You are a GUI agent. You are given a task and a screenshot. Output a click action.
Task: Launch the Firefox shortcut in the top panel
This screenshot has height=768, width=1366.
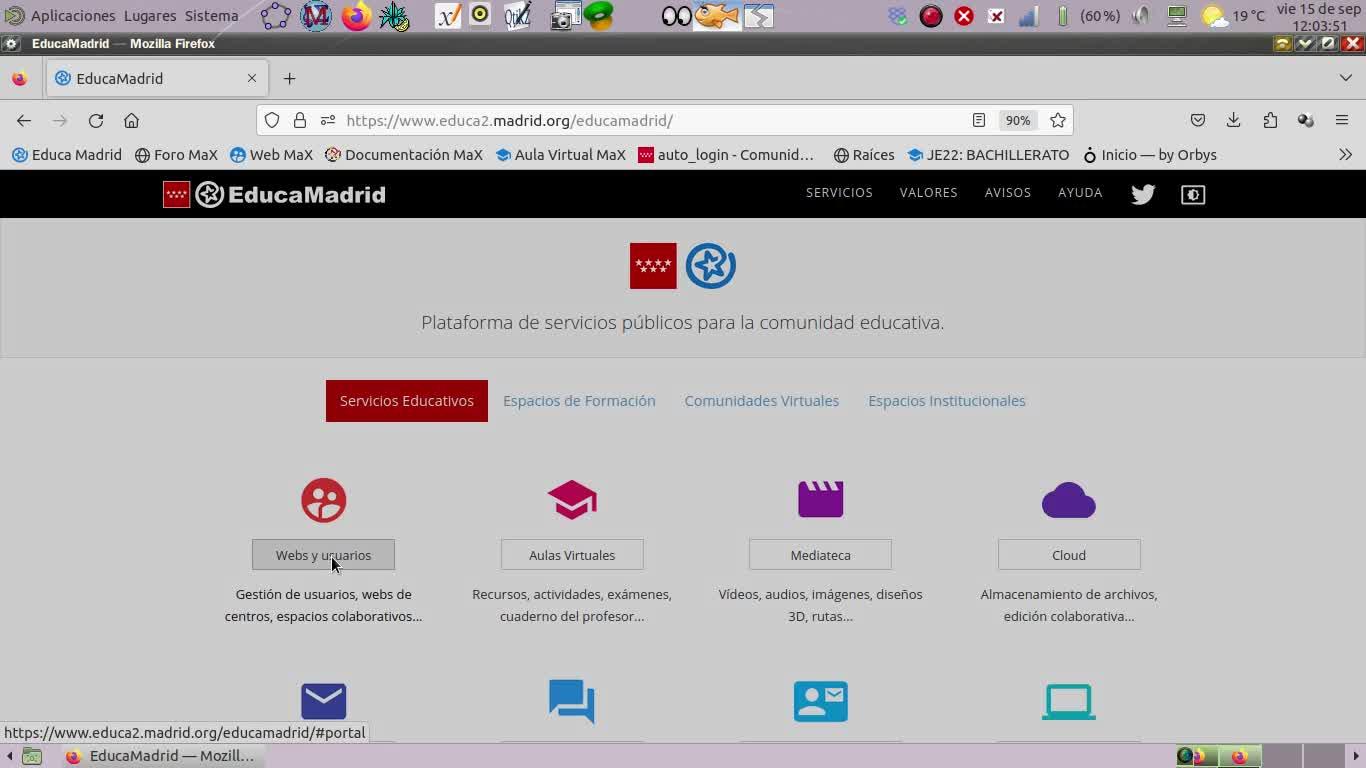point(356,16)
